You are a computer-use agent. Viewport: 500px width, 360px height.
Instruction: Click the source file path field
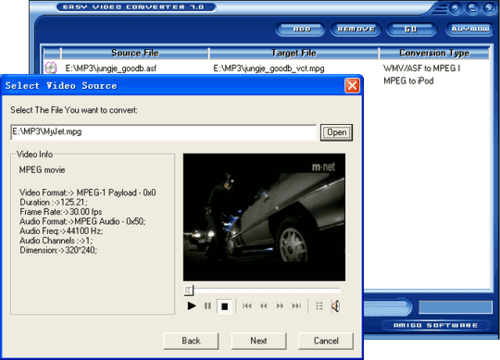coord(163,132)
